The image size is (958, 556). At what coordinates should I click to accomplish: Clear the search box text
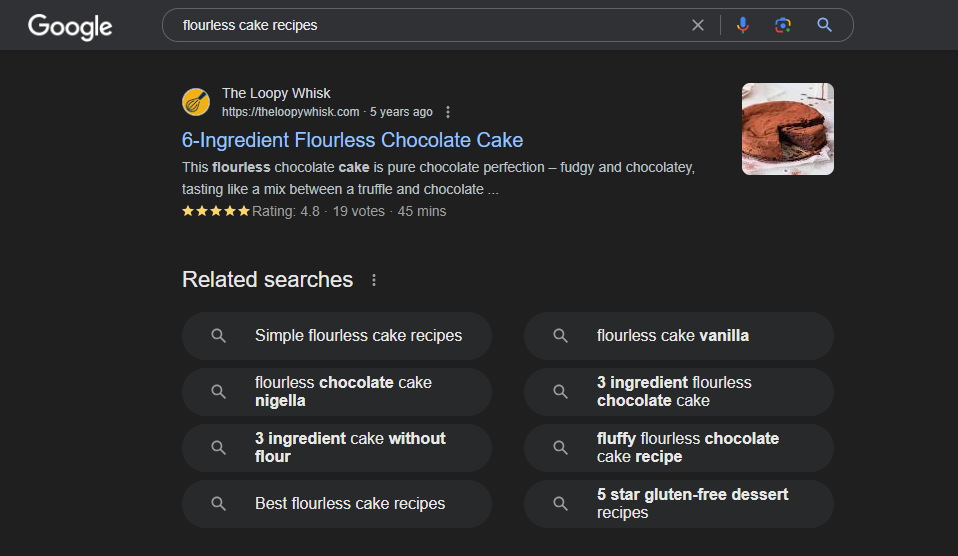[x=698, y=25]
